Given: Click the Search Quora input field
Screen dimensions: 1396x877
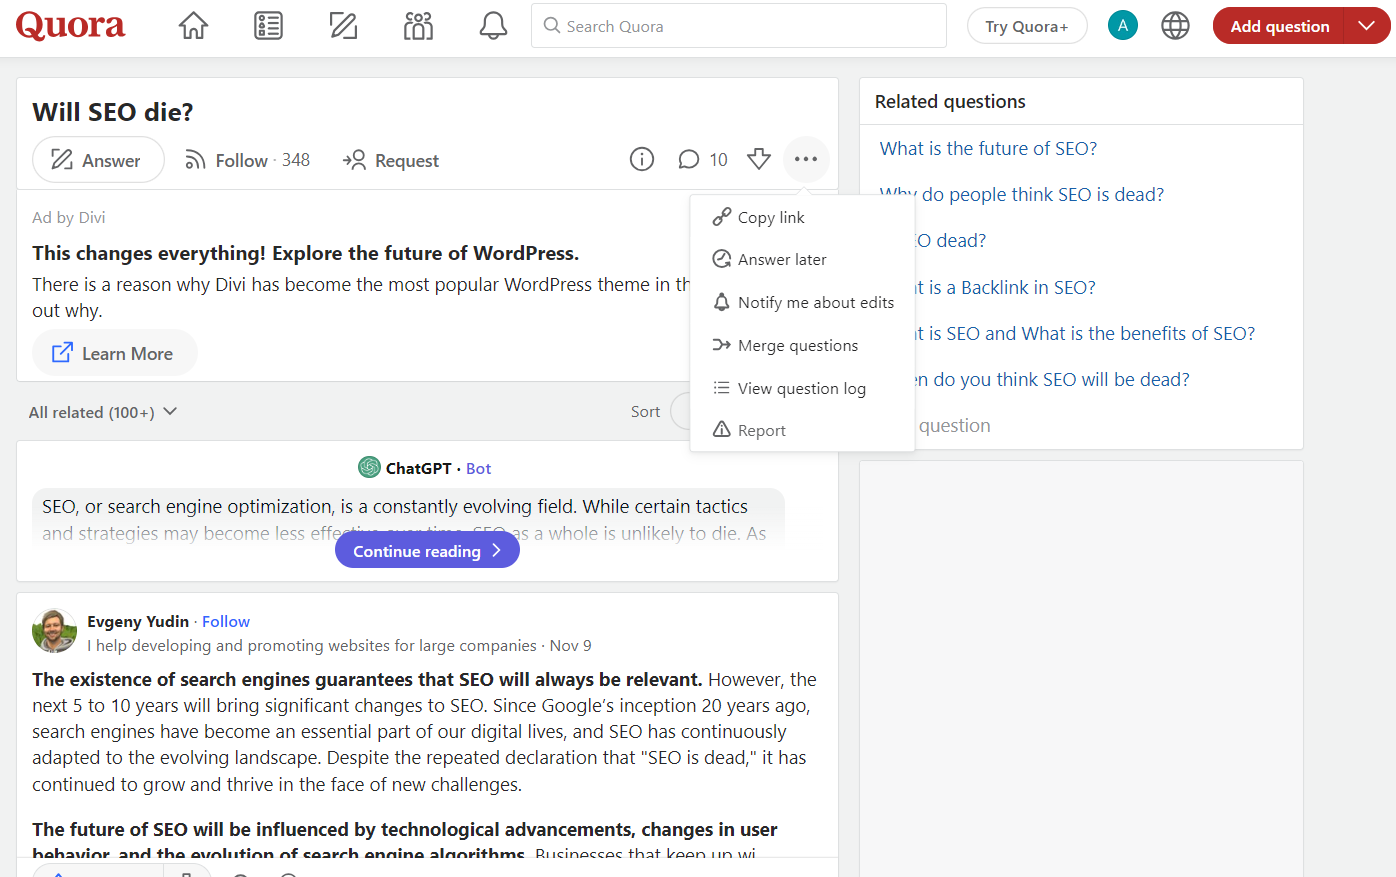Looking at the screenshot, I should pyautogui.click(x=738, y=26).
